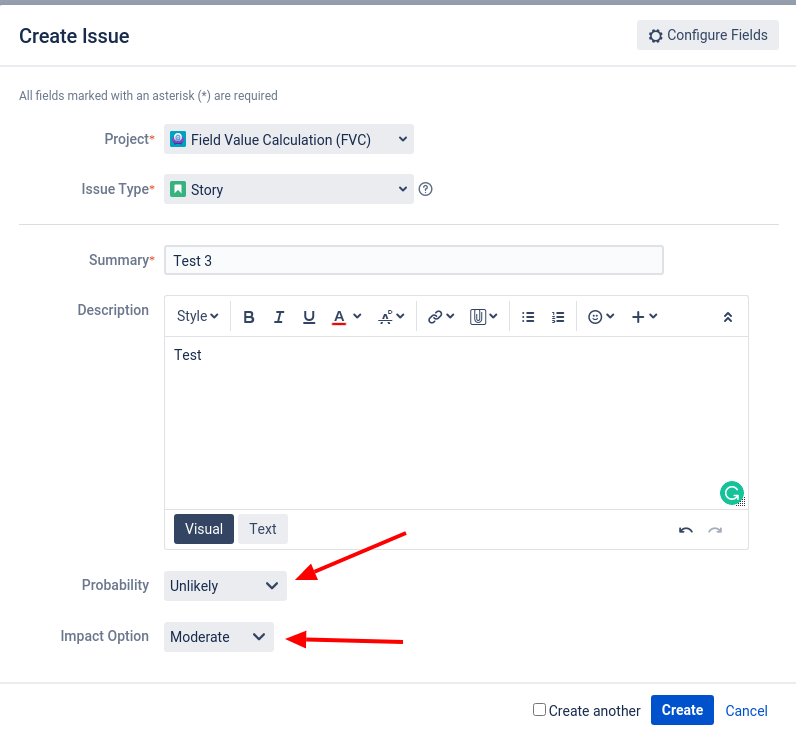Open the emoji picker

601,317
